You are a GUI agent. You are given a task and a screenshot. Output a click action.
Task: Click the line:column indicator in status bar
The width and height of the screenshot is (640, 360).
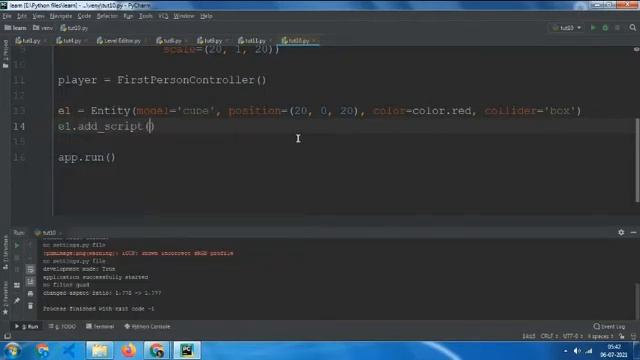point(529,336)
